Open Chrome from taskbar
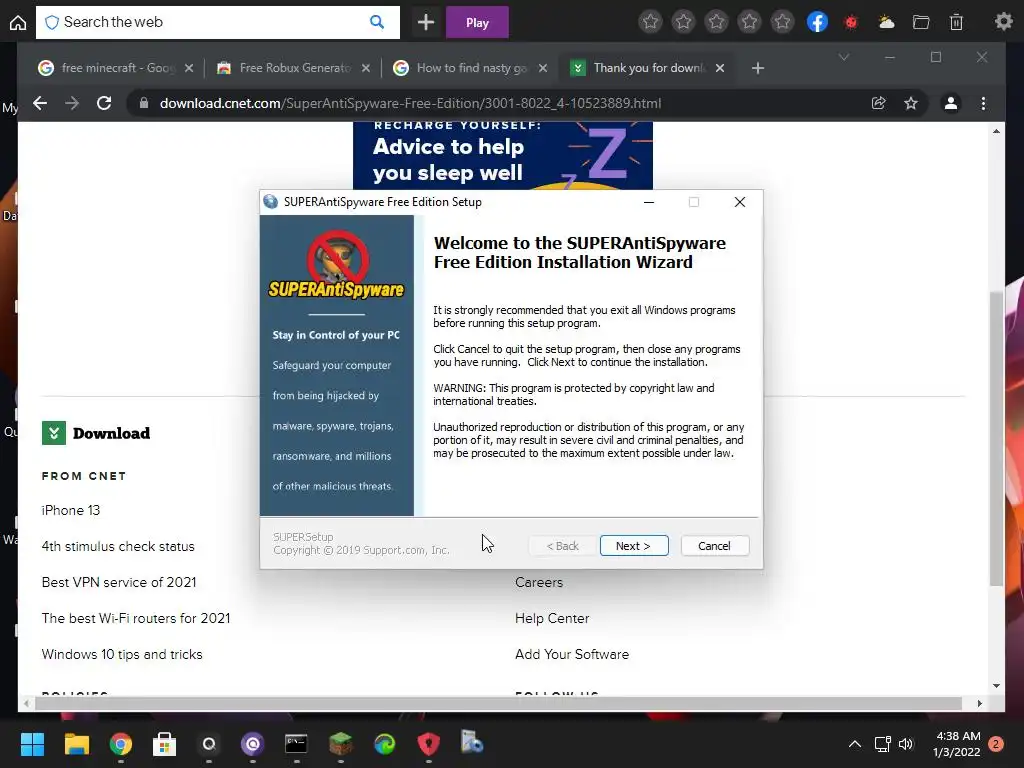Screen dimensions: 1024x768 pyautogui.click(x=121, y=744)
